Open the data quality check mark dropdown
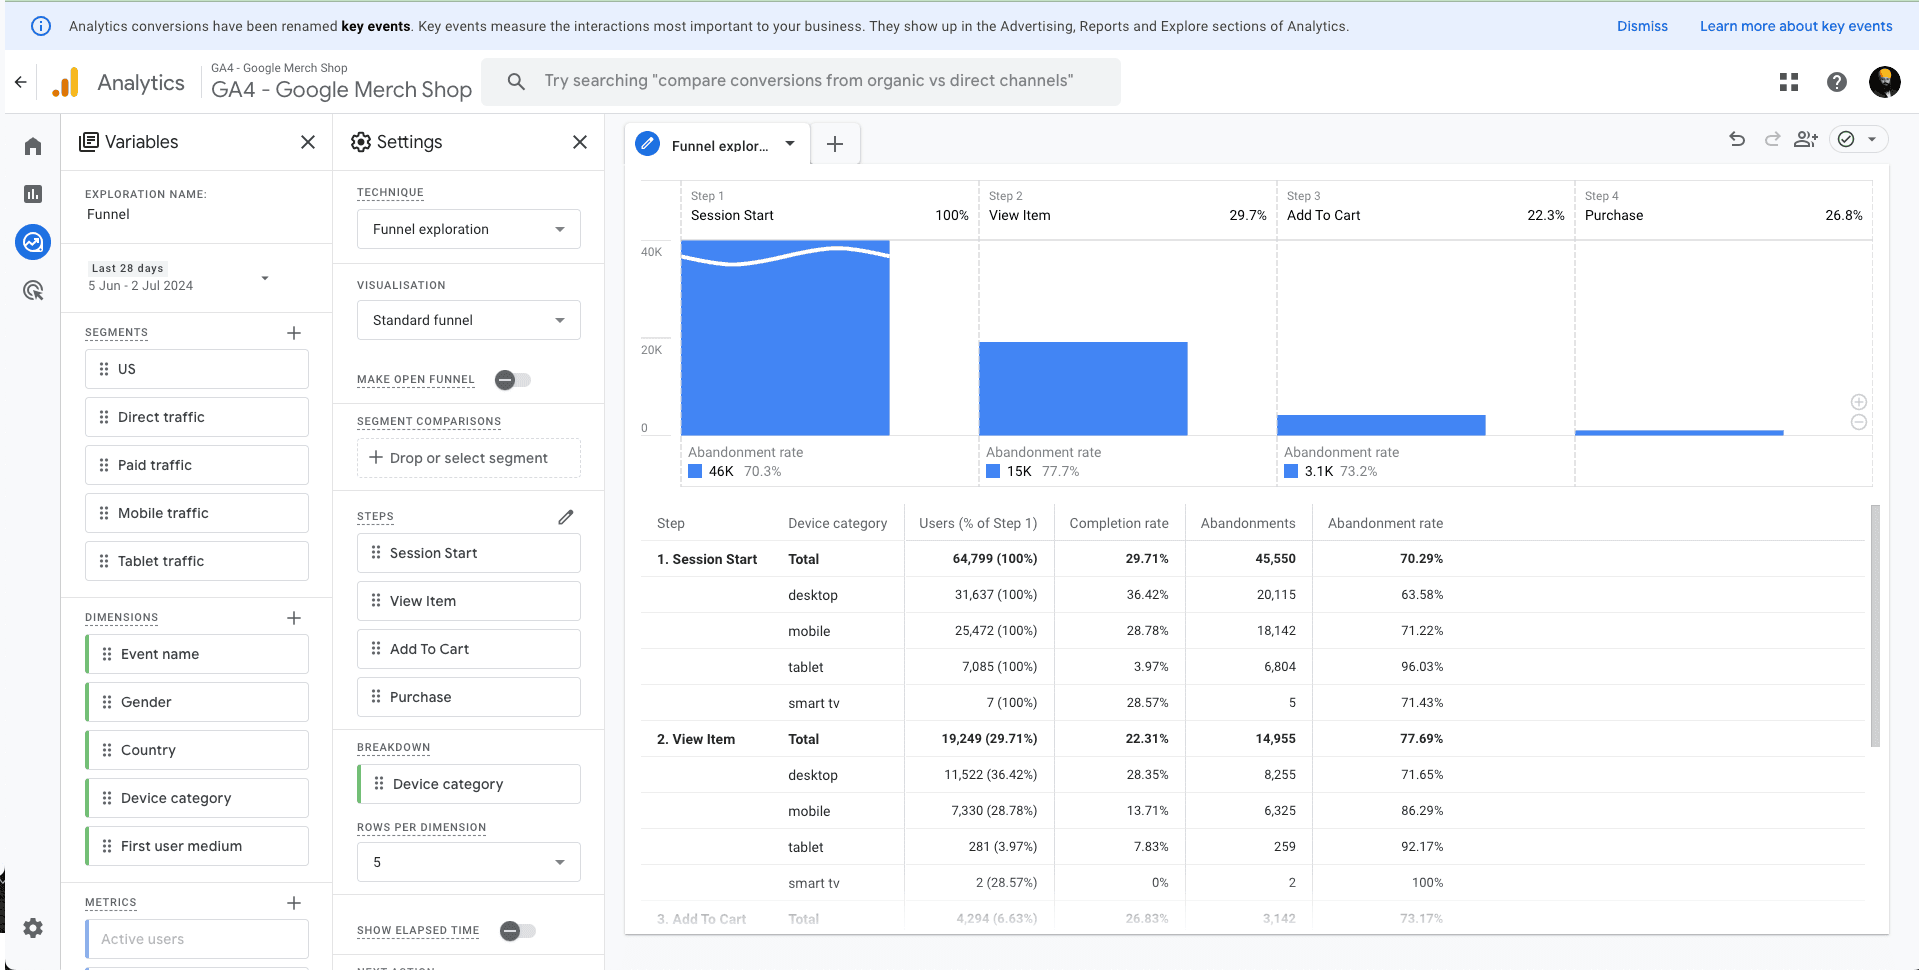Image resolution: width=1919 pixels, height=970 pixels. [1859, 139]
